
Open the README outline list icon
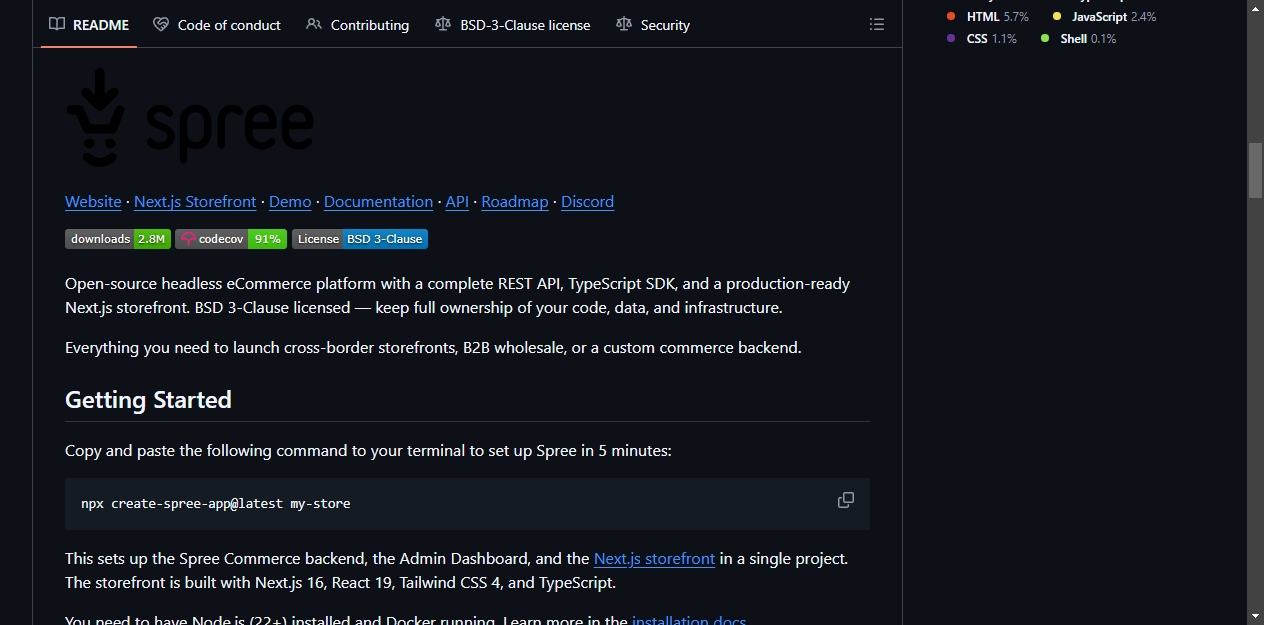point(877,24)
